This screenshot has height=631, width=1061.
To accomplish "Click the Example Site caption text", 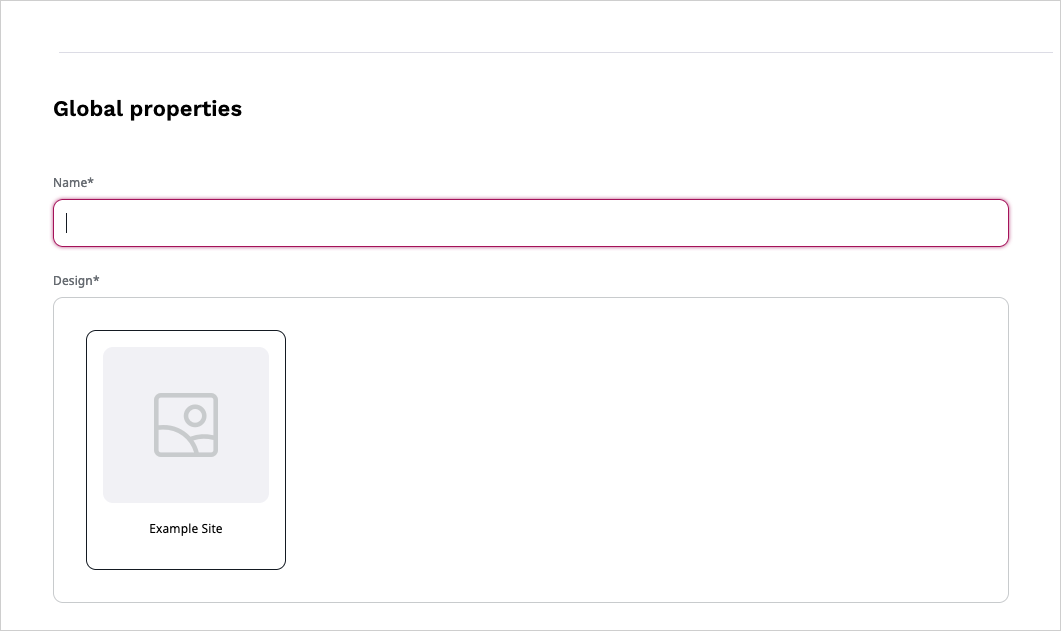I will [186, 529].
